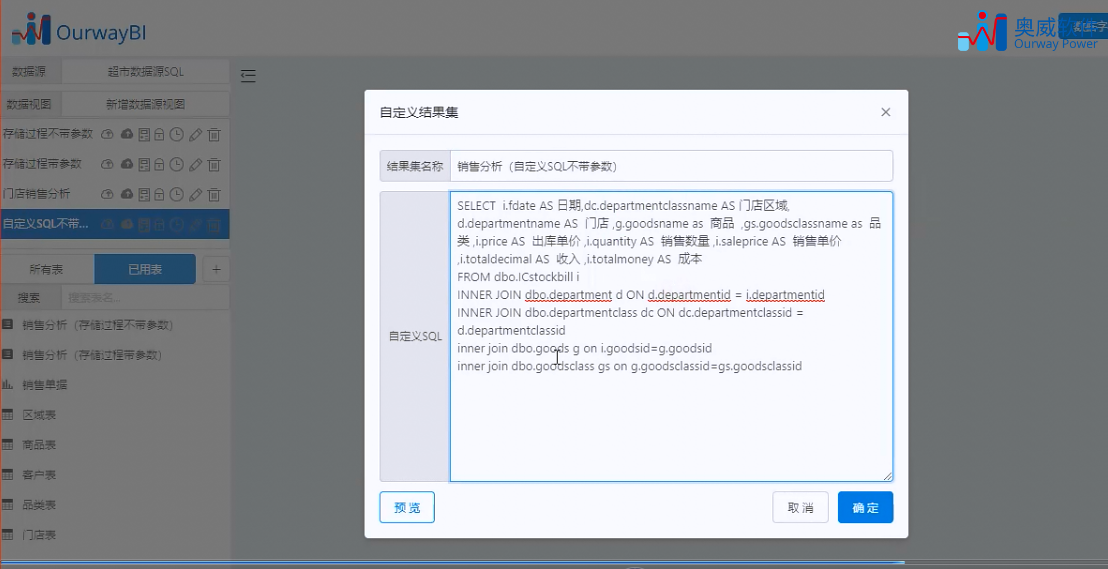Viewport: 1108px width, 569px height.
Task: Click the 数据视图 label
Action: pos(30,104)
